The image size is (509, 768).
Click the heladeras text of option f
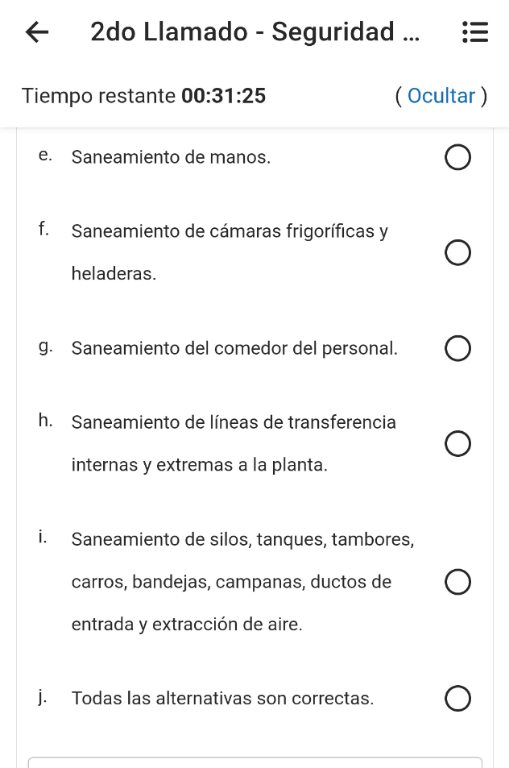coord(114,273)
